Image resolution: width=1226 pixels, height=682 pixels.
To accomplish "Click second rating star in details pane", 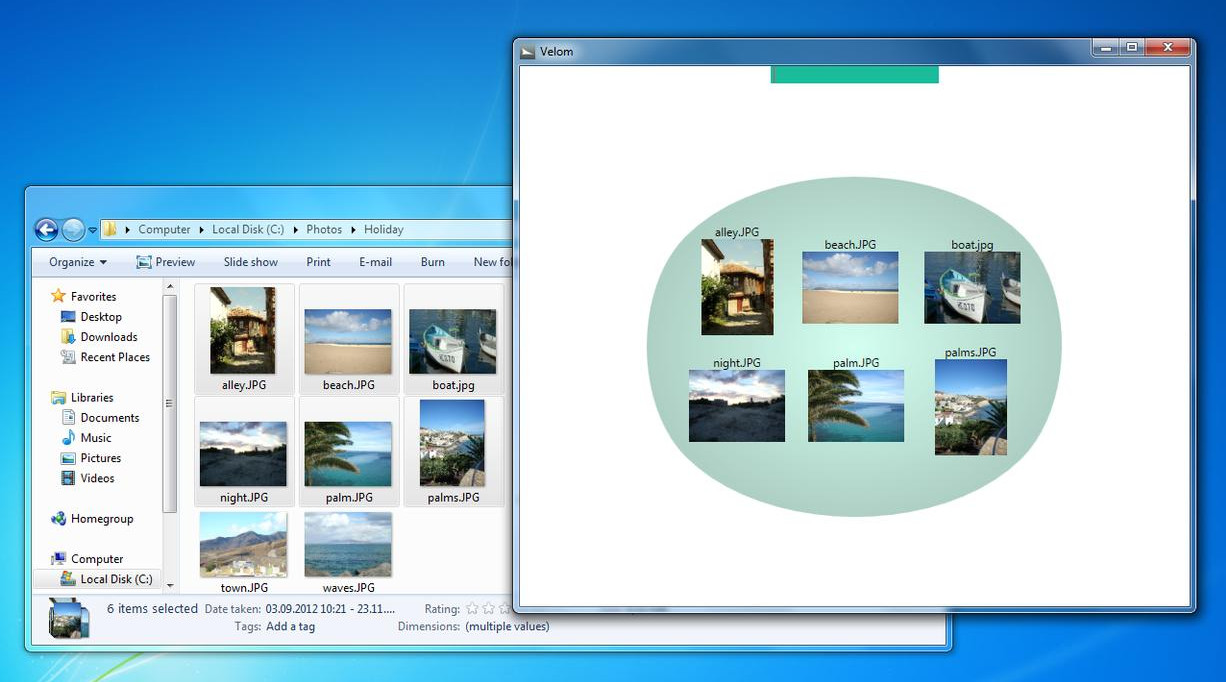I will [x=489, y=608].
